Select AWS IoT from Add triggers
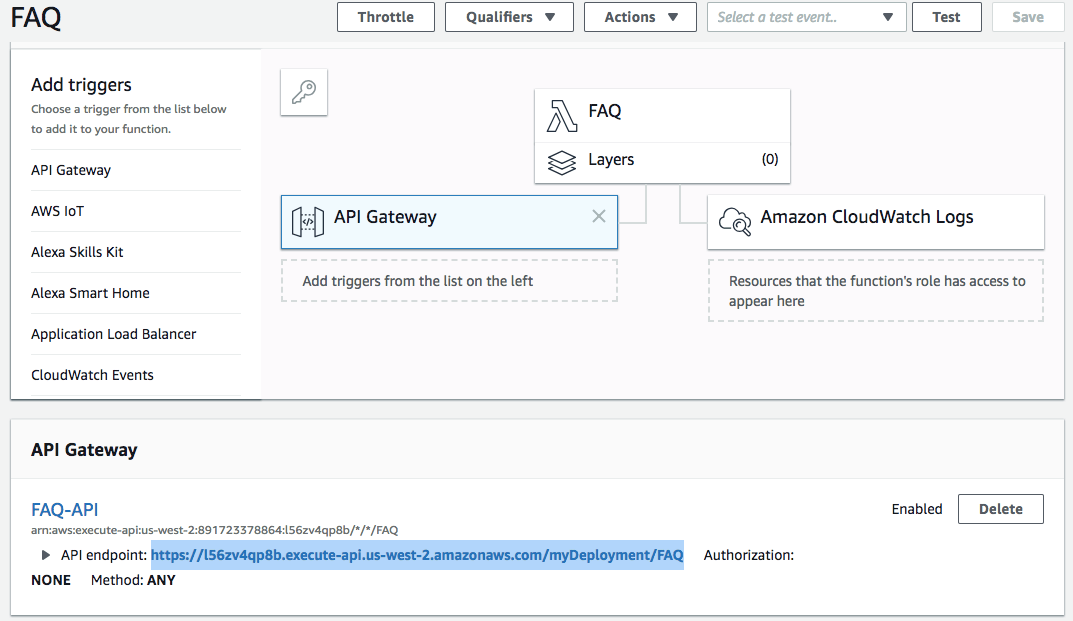 (55, 211)
